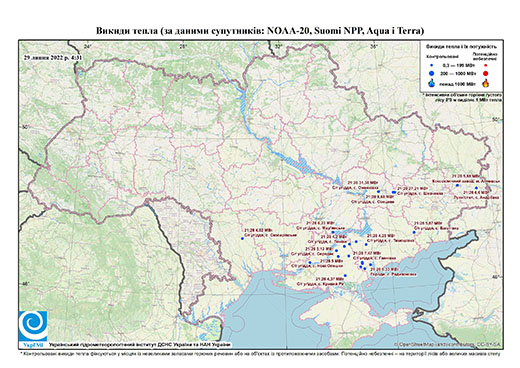Click the 7.67 МВт heat emission label
Image resolution: width=520 pixels, height=368 pixels.
point(366,253)
